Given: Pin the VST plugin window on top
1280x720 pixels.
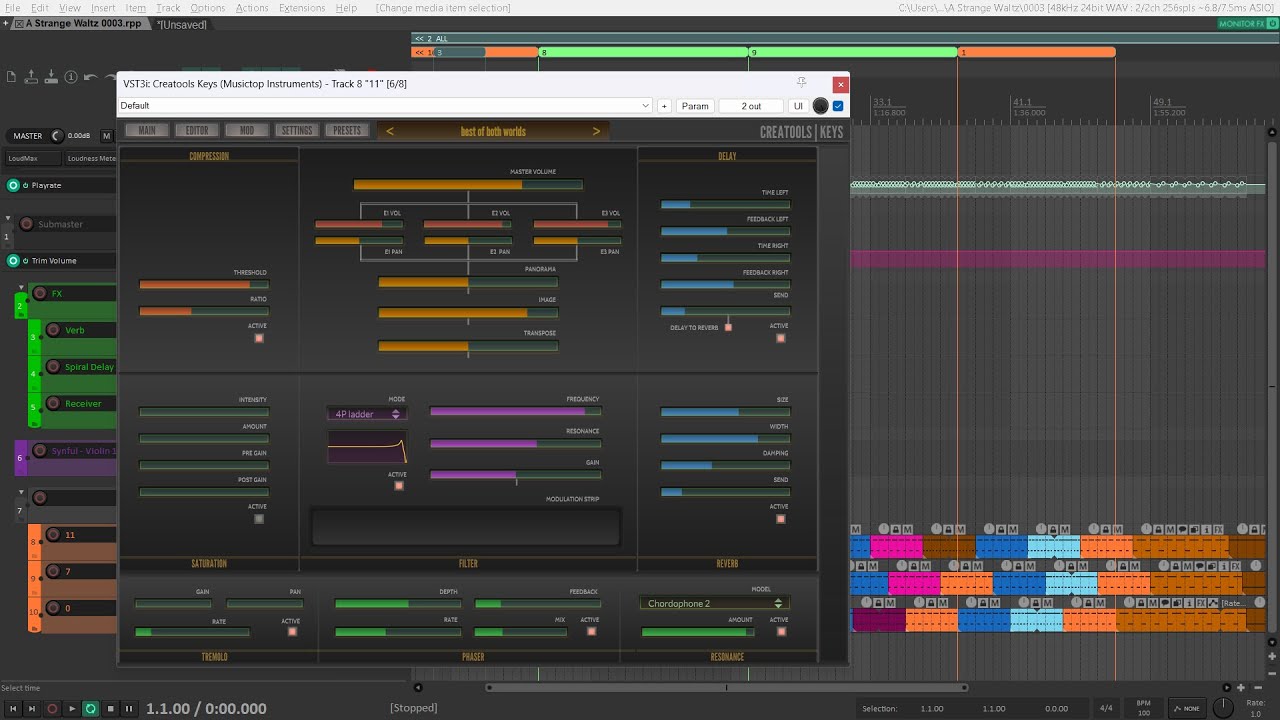Looking at the screenshot, I should [x=801, y=83].
